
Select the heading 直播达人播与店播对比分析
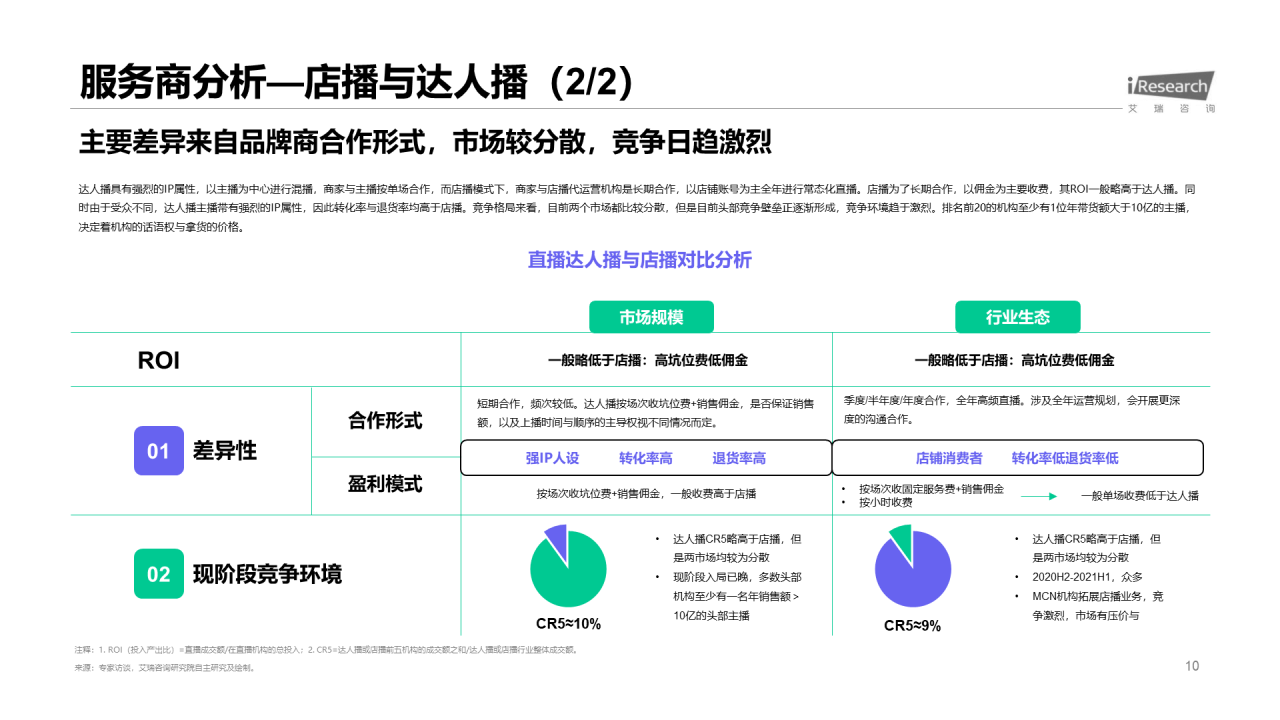click(x=640, y=260)
